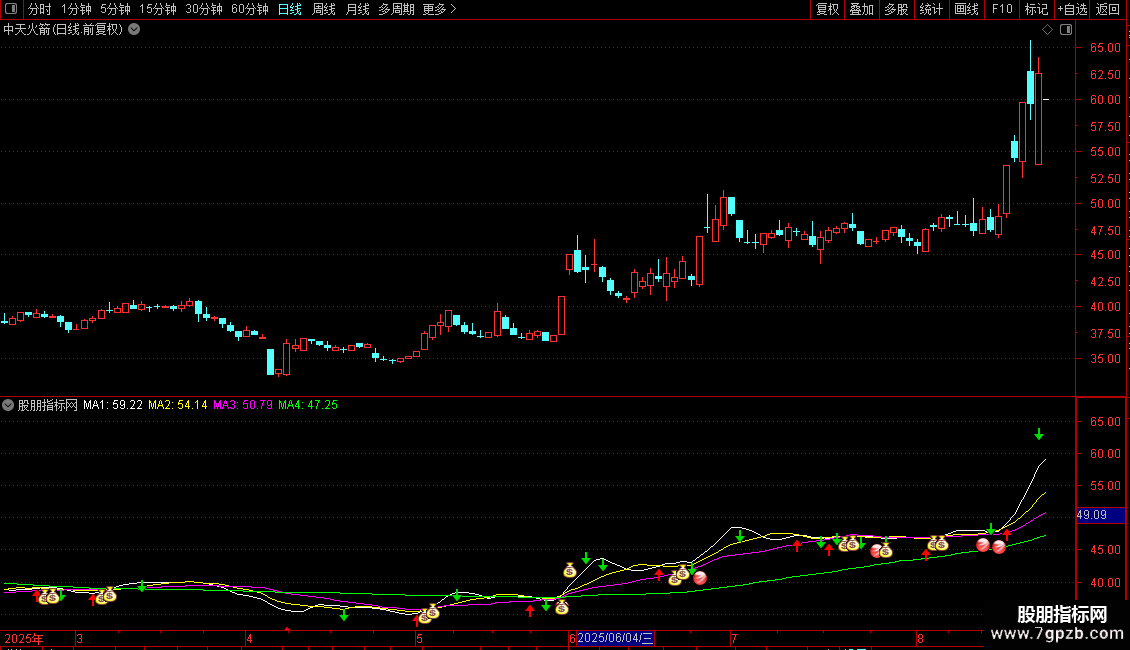The width and height of the screenshot is (1130, 650).
Task: Click the month 3 marker on time axis
Action: point(79,638)
